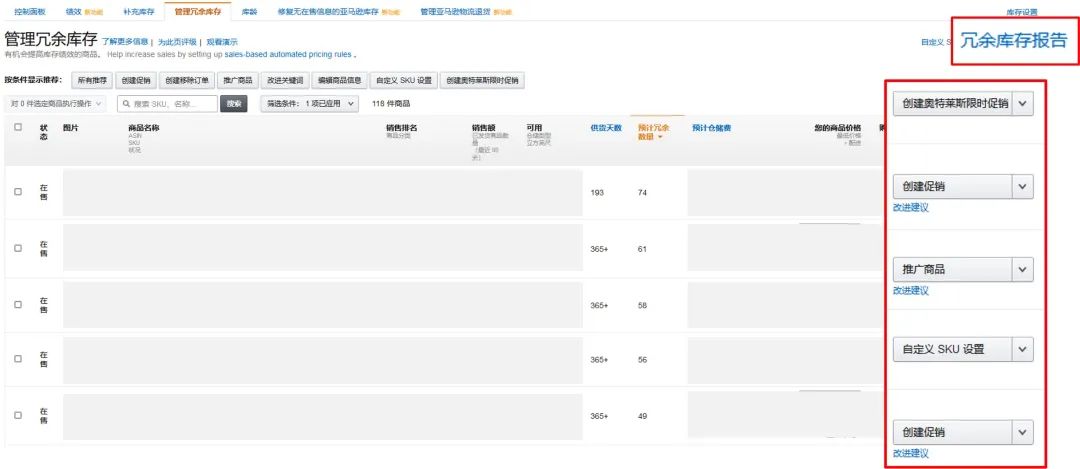Click the 118 件商品 count text
This screenshot has width=1080, height=469.
tap(391, 103)
